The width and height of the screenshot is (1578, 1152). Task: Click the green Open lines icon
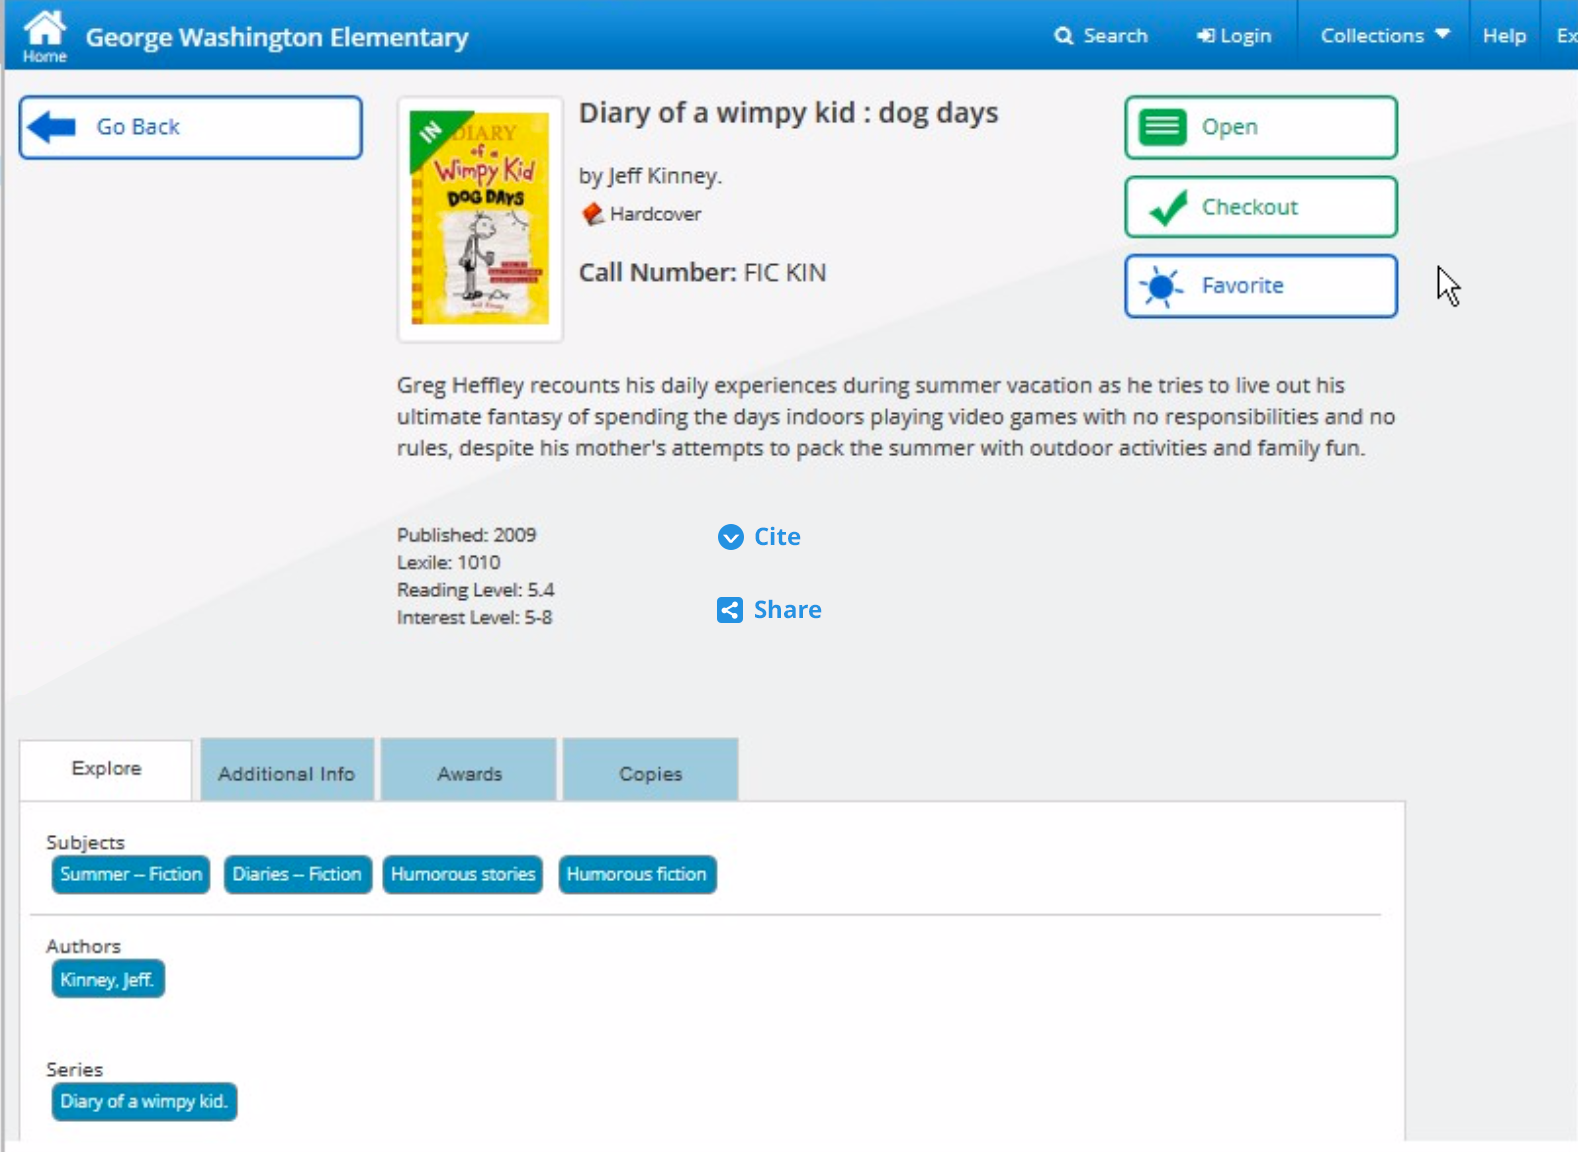(x=1162, y=127)
